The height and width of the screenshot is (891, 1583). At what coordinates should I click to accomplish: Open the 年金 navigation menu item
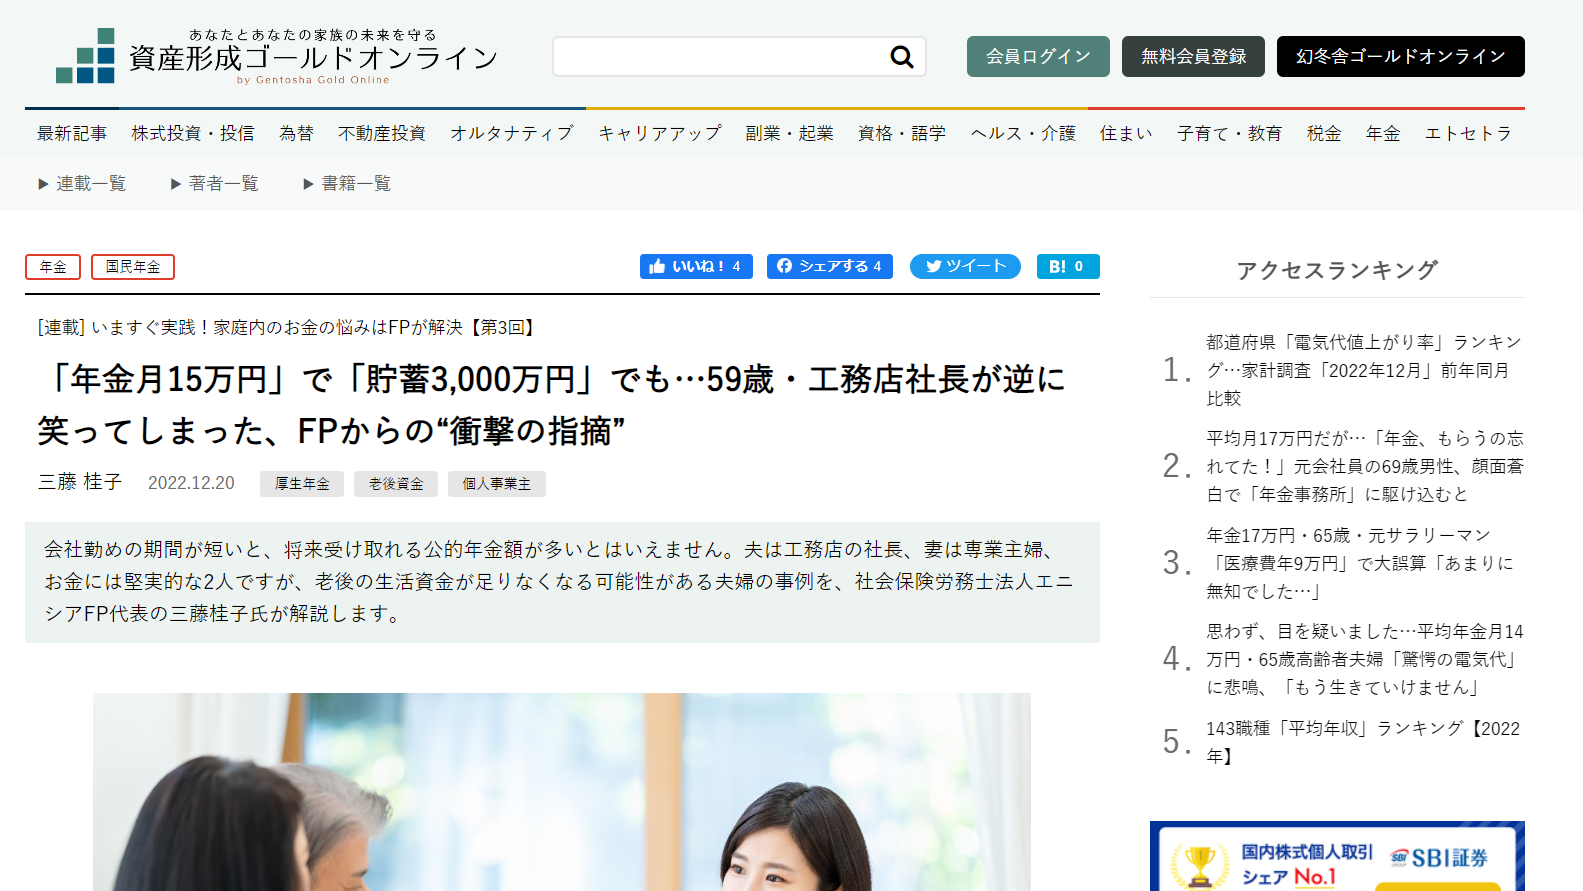1383,133
